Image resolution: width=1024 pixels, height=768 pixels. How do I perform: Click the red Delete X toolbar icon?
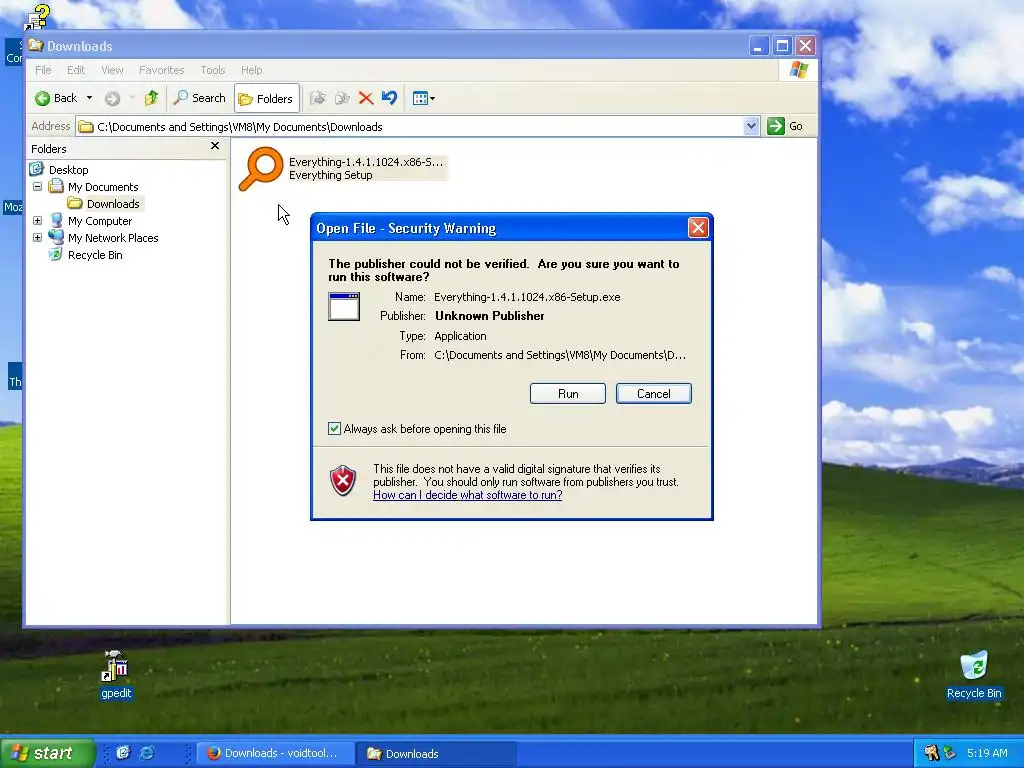[366, 99]
